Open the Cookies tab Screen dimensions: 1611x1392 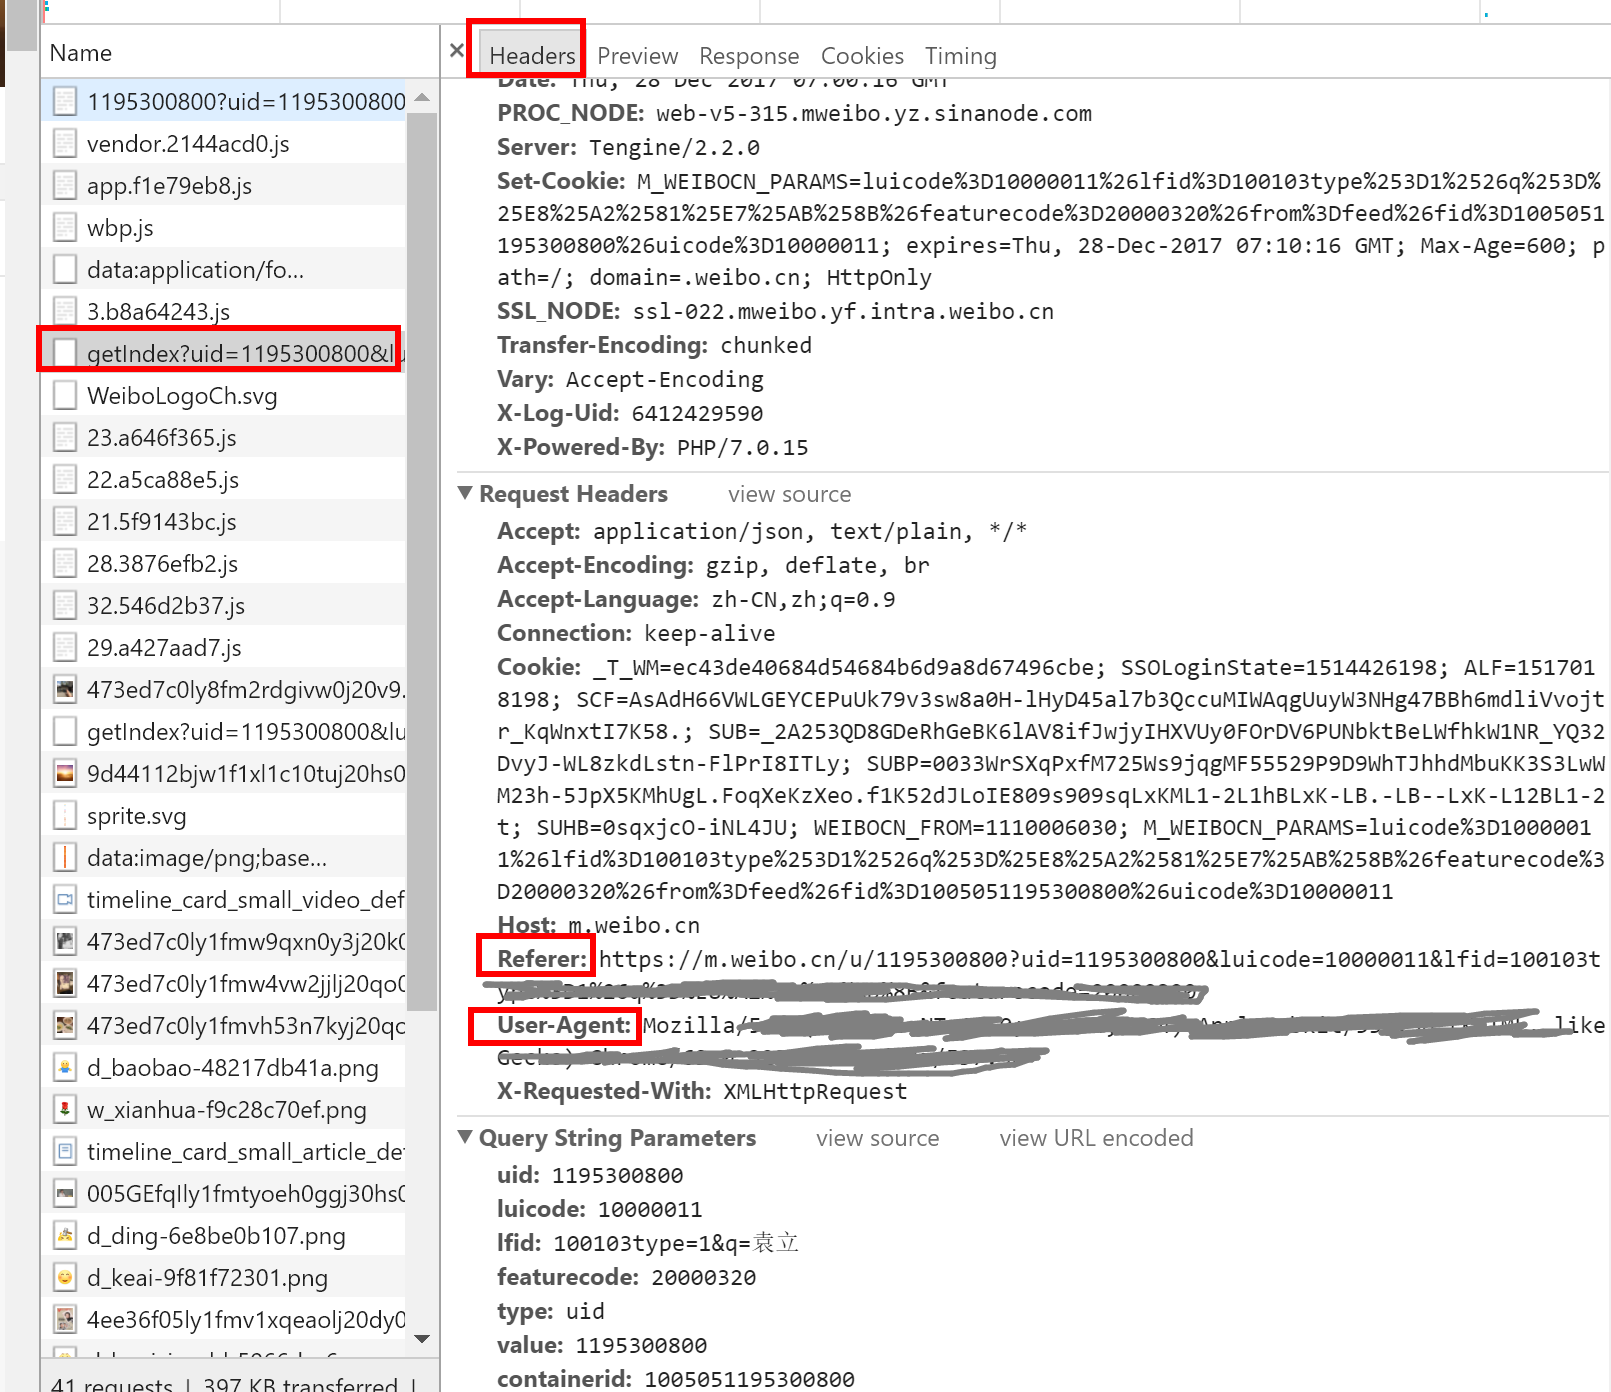coord(862,56)
